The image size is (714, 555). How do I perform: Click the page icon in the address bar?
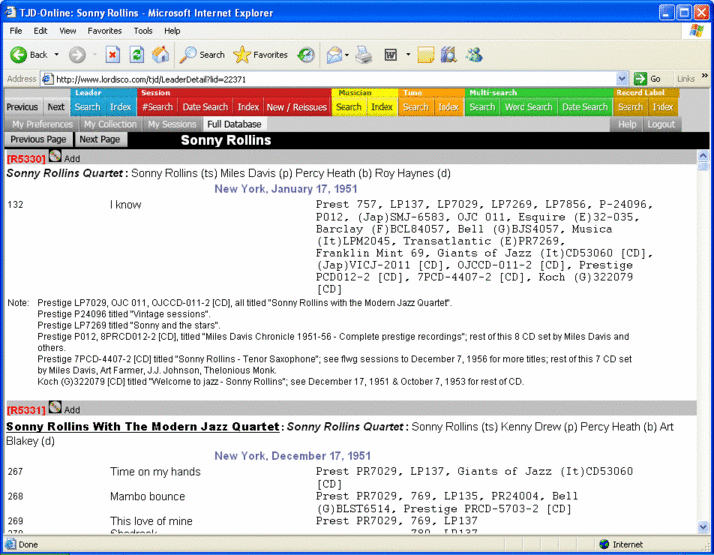pyautogui.click(x=47, y=79)
